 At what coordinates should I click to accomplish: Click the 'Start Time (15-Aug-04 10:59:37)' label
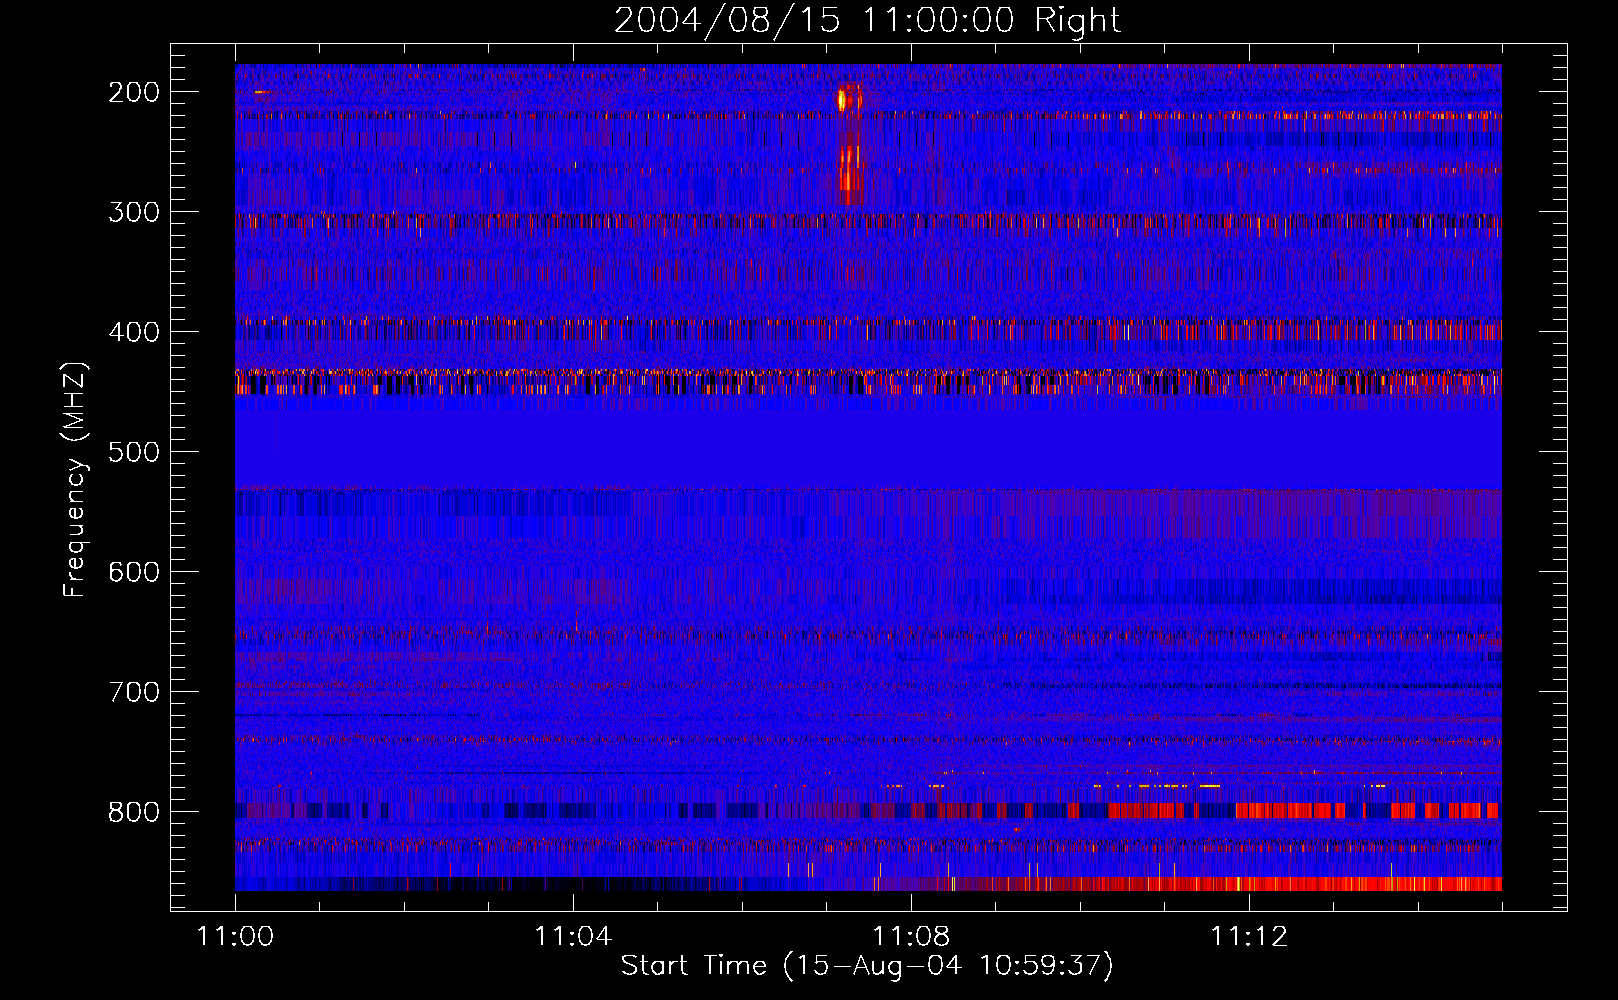coord(867,966)
